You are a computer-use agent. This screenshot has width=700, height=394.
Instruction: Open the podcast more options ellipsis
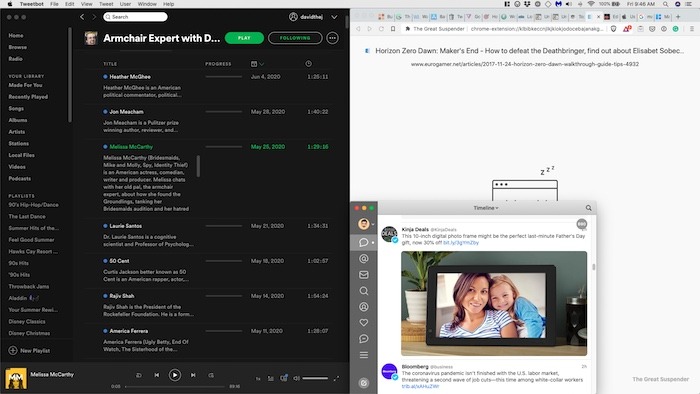[x=333, y=38]
